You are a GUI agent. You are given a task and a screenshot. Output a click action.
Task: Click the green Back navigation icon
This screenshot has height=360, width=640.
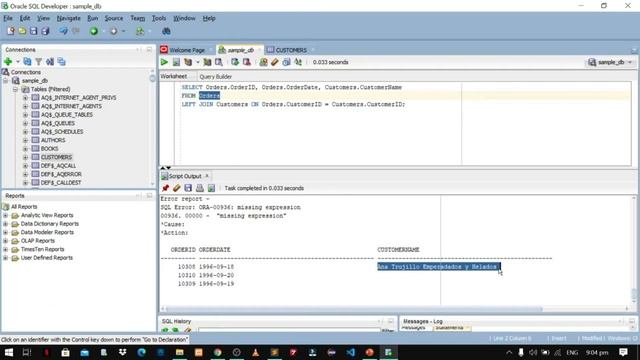[94, 31]
